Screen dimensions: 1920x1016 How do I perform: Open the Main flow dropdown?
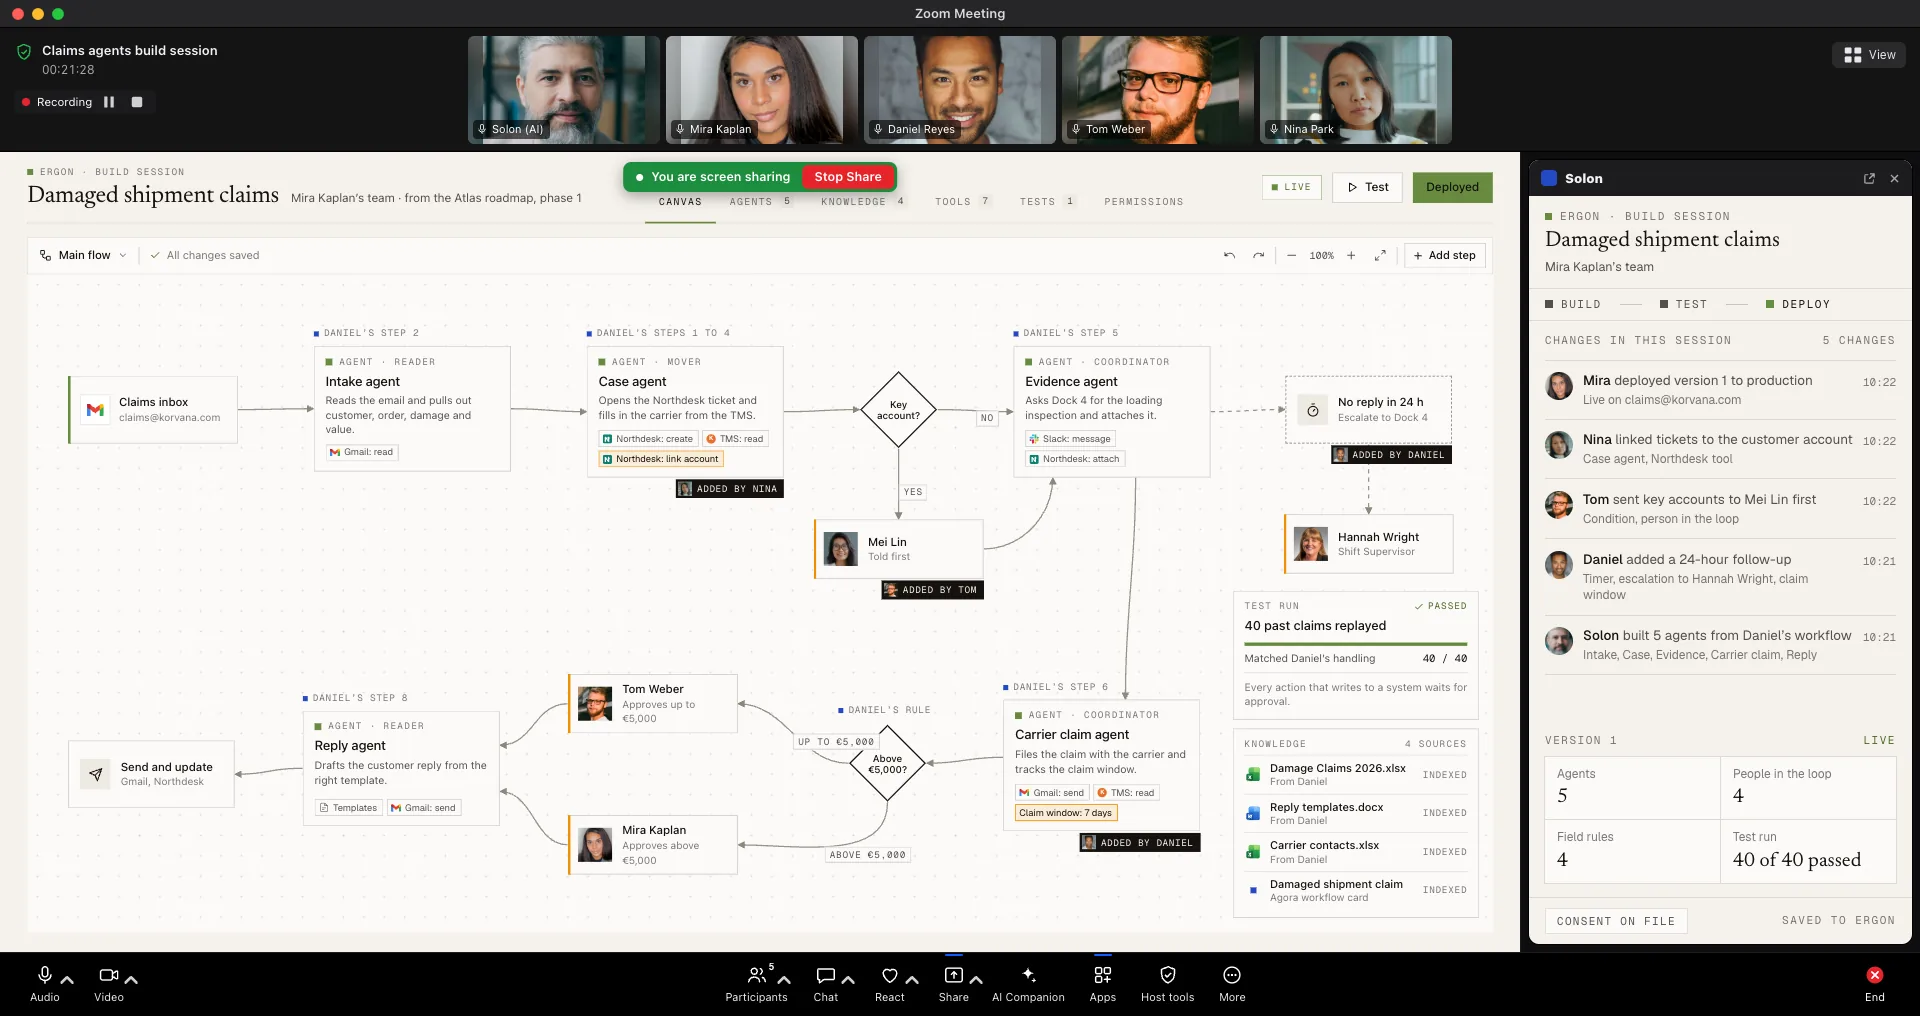pyautogui.click(x=83, y=255)
